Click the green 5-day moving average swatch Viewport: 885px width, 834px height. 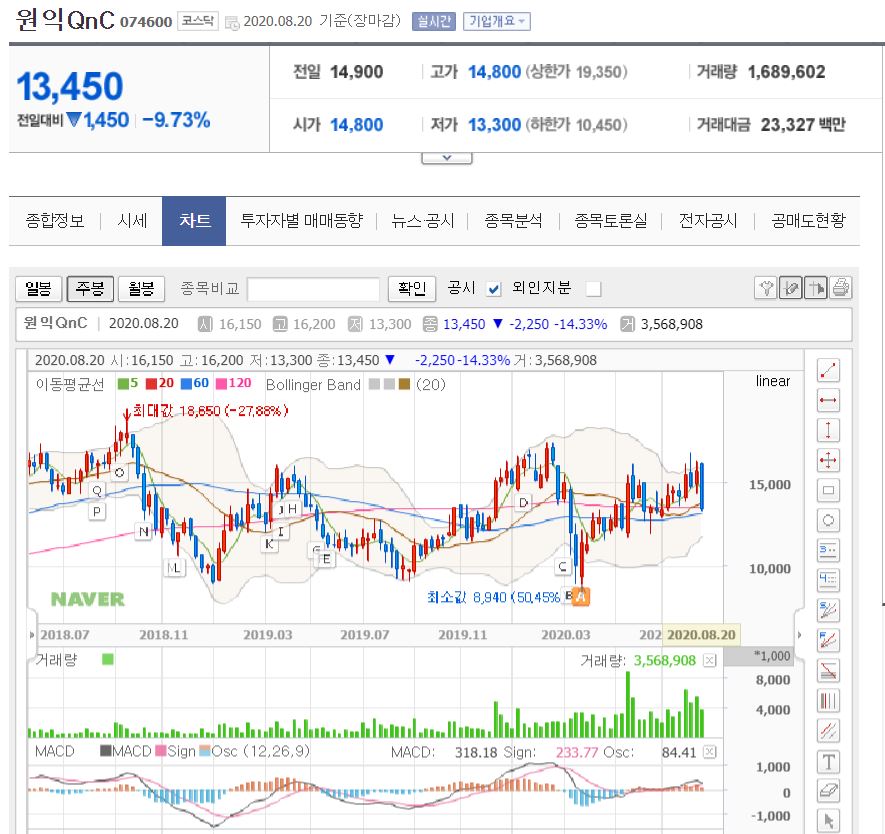pyautogui.click(x=123, y=384)
